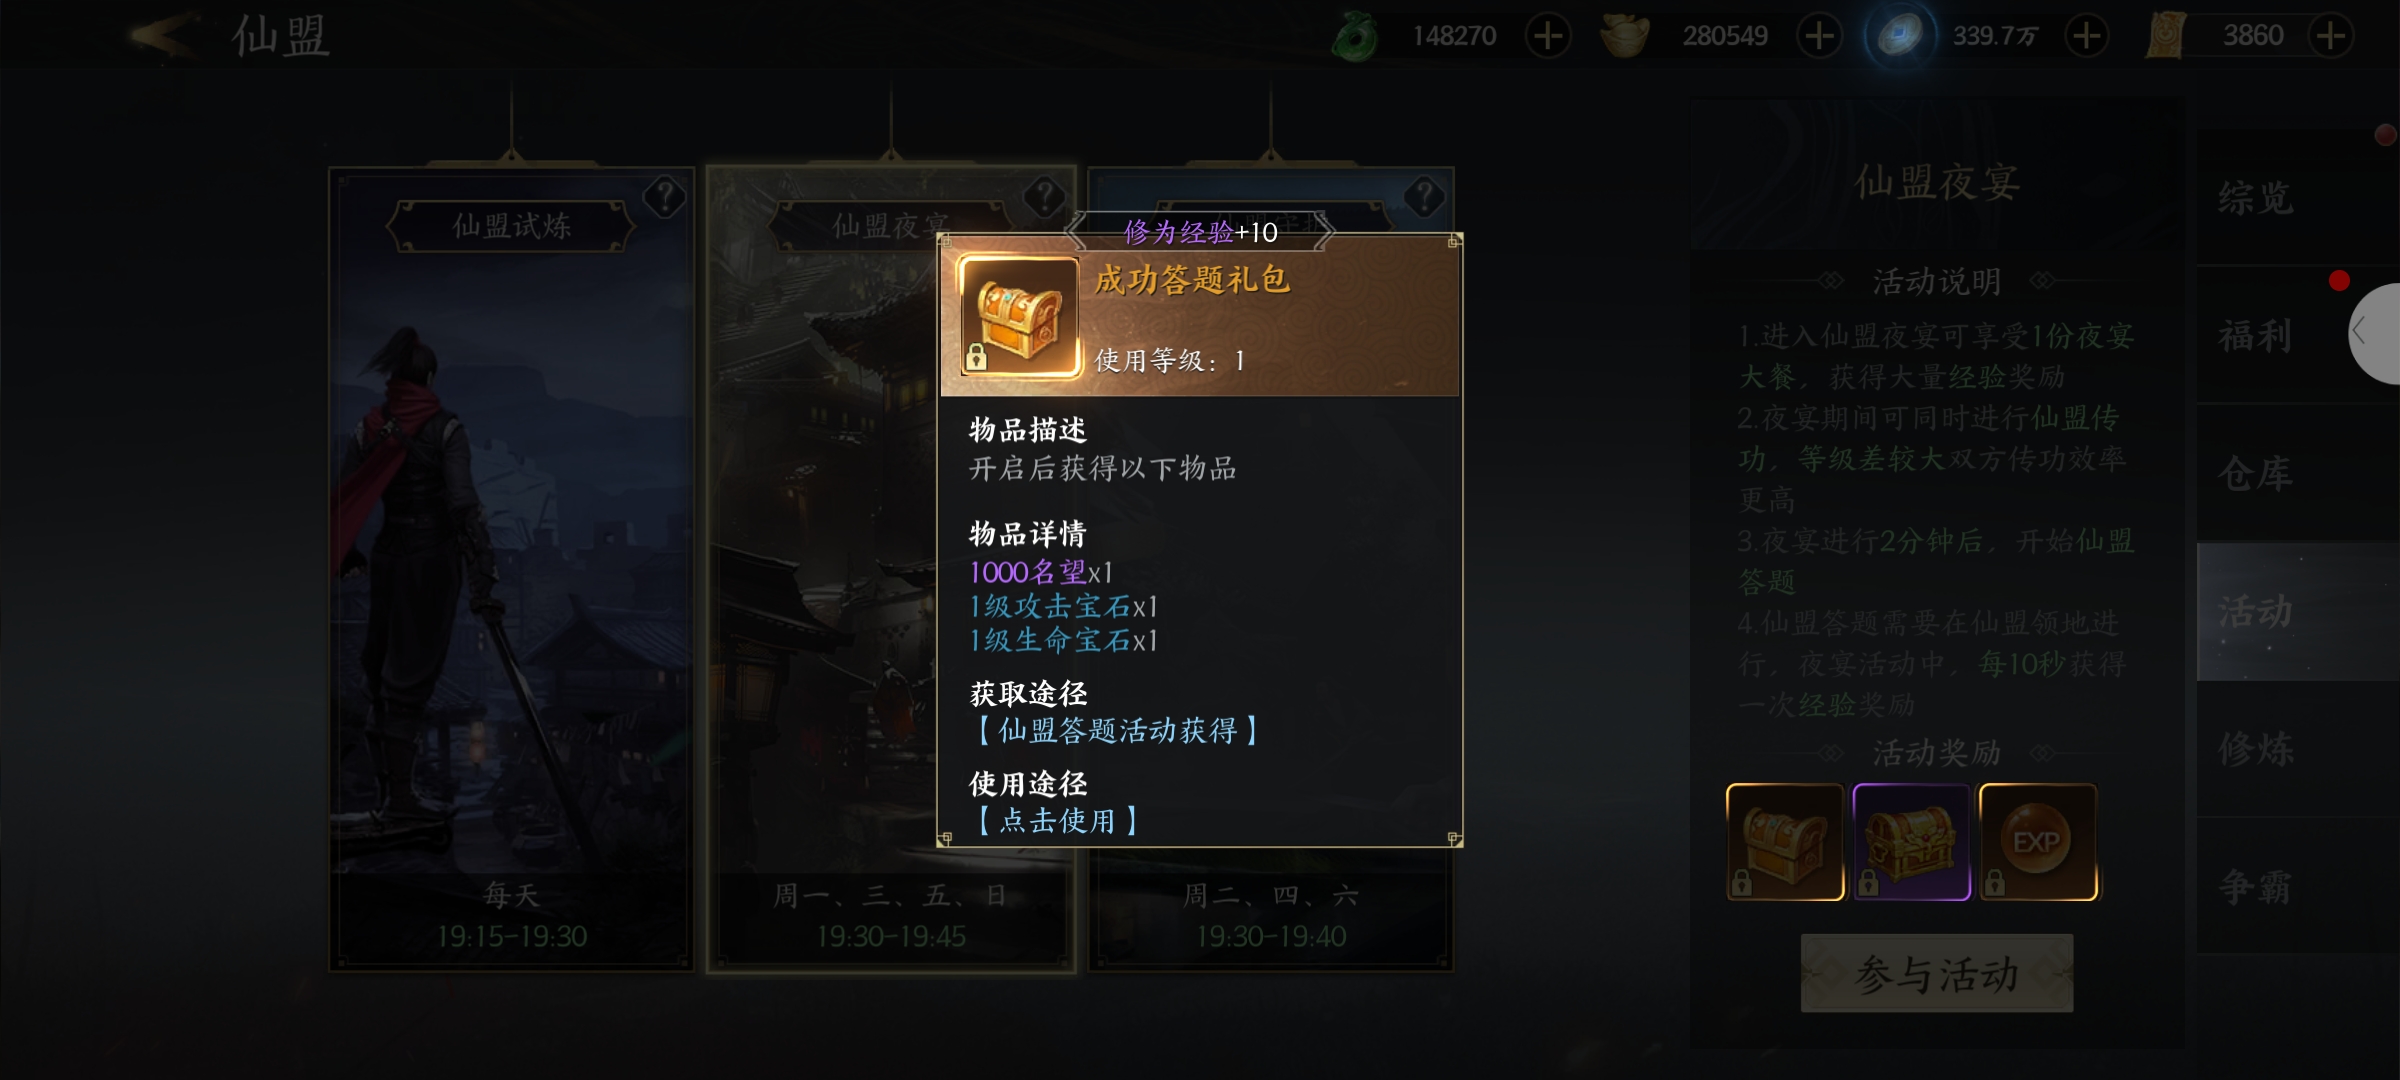Click the 参与活动 button
The width and height of the screenshot is (2400, 1080).
[x=1937, y=973]
